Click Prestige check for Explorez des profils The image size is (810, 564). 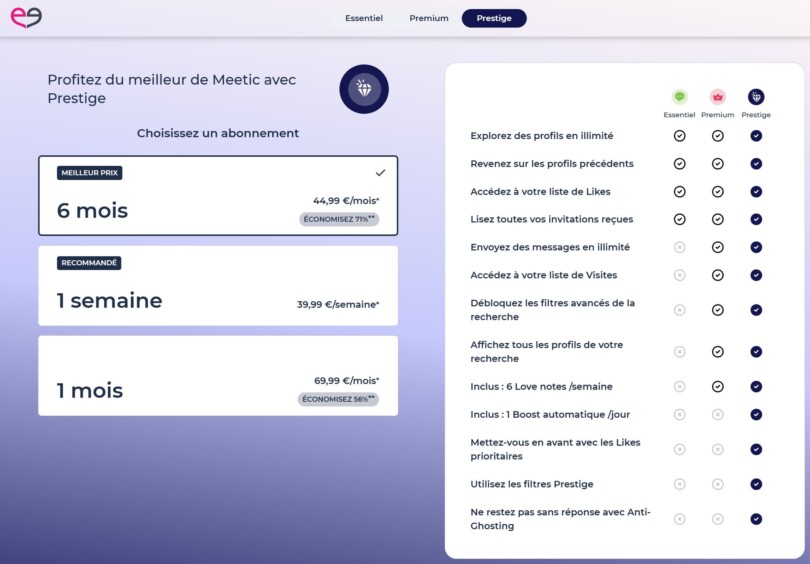tap(756, 136)
